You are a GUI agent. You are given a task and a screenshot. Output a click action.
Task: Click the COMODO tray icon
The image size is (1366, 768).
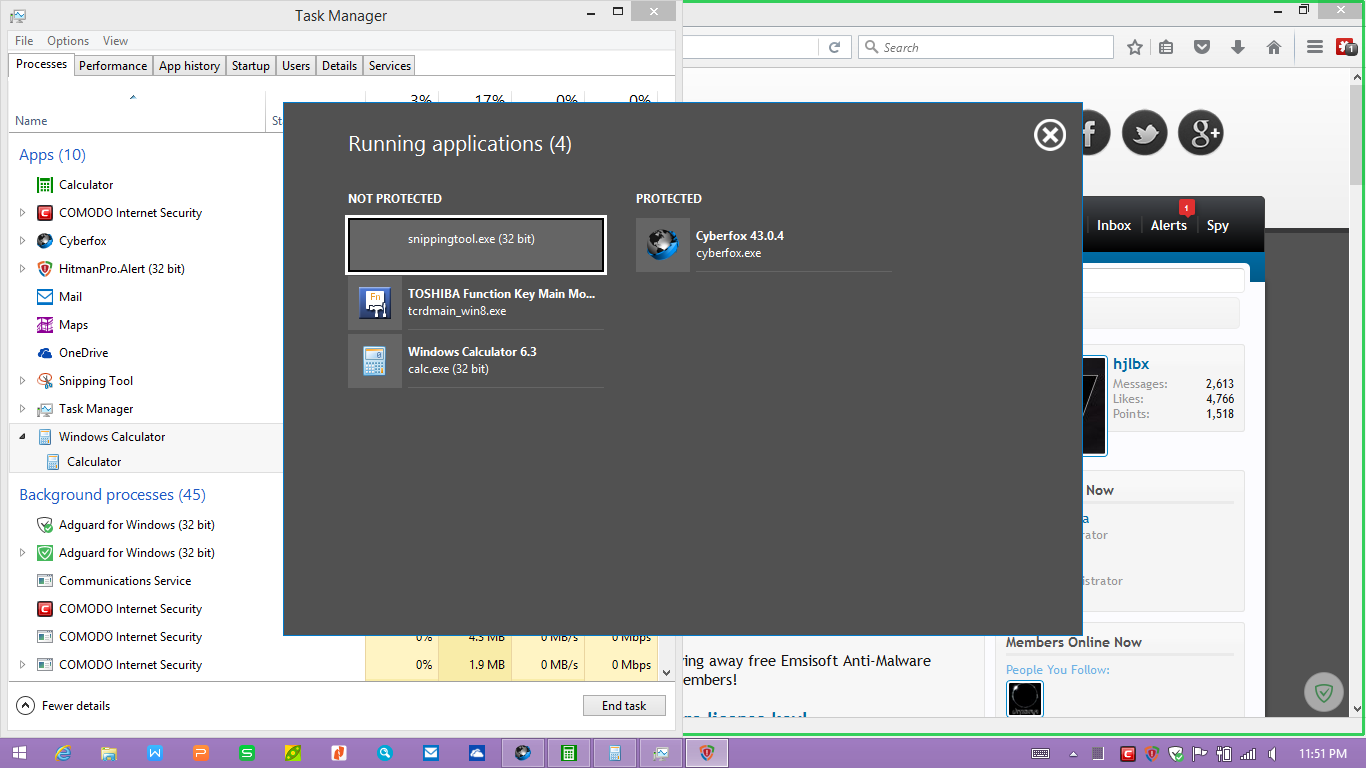click(x=1127, y=753)
